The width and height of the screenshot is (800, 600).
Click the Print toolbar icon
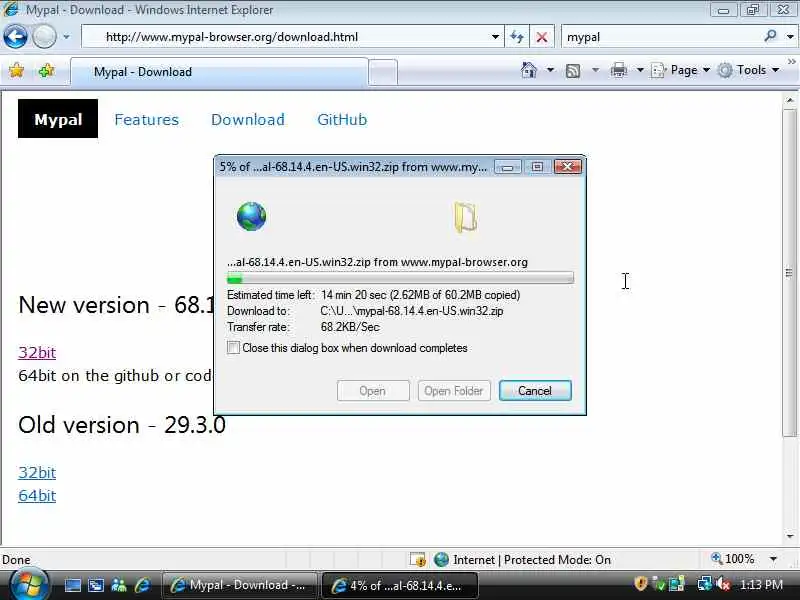pos(618,70)
